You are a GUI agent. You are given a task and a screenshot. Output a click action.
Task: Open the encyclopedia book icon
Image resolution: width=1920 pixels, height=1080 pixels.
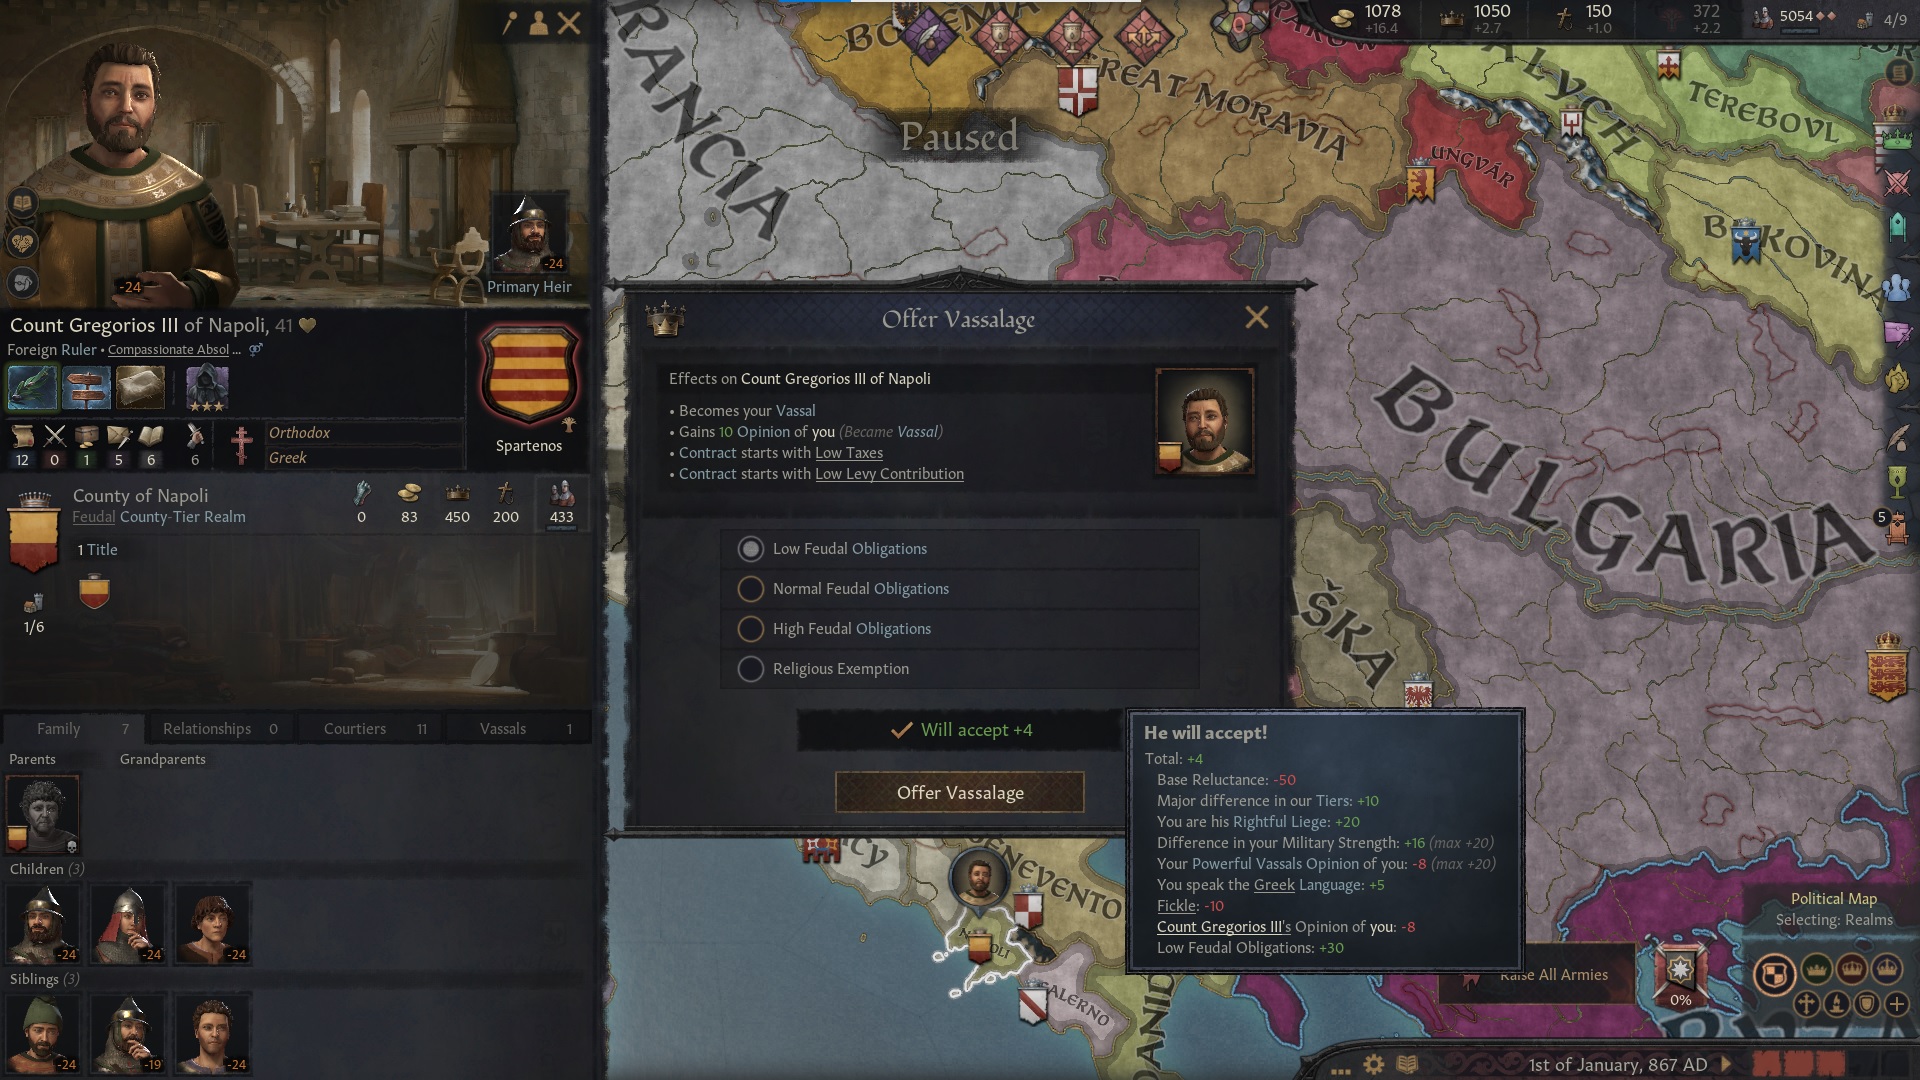(x=1407, y=1065)
